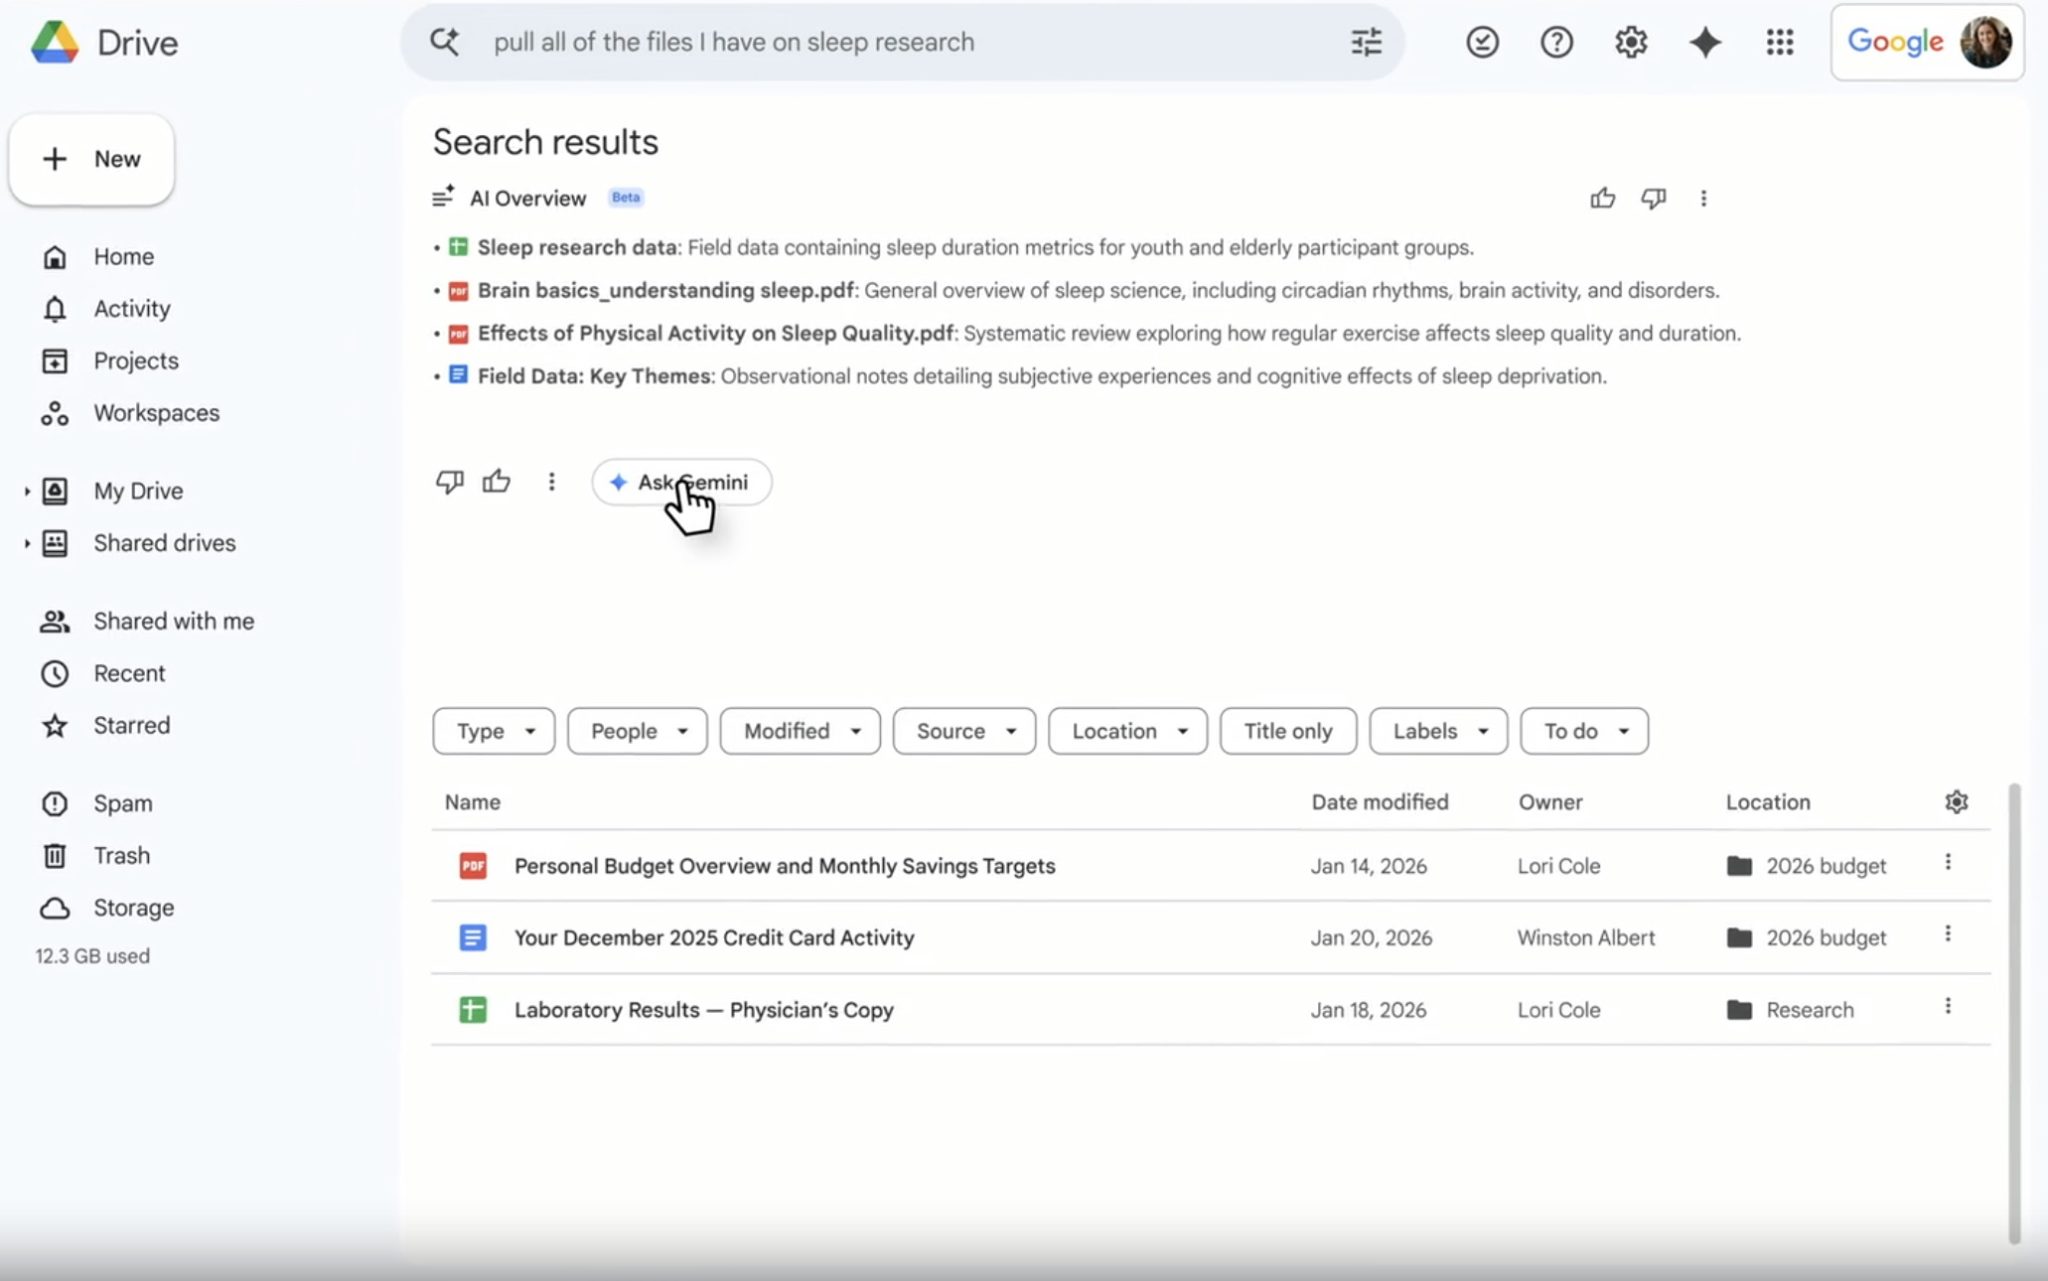This screenshot has height=1281, width=2048.
Task: Click the offline ready checkmark icon
Action: coord(1482,42)
